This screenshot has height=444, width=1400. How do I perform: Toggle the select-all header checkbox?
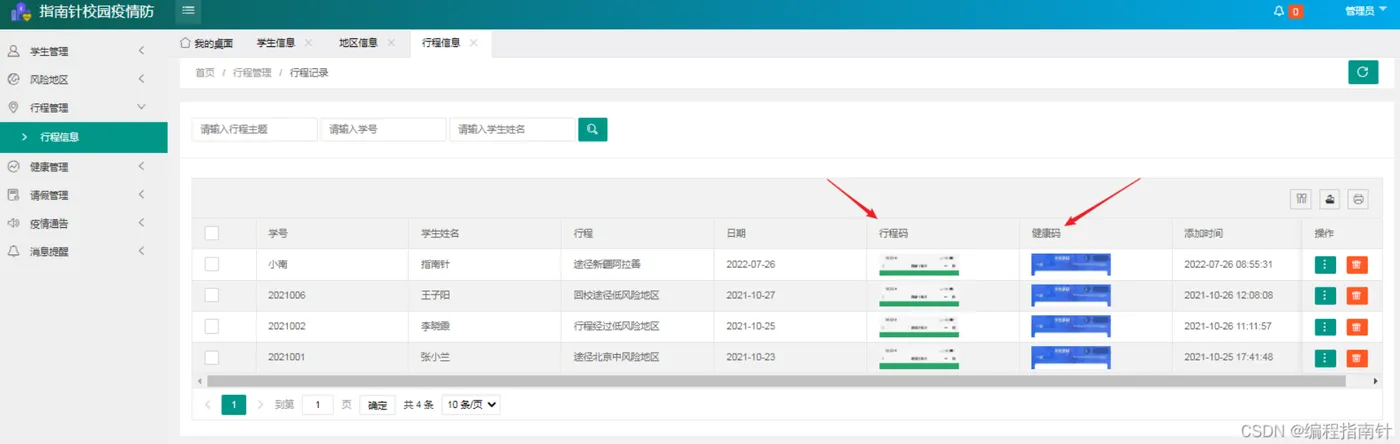[212, 233]
